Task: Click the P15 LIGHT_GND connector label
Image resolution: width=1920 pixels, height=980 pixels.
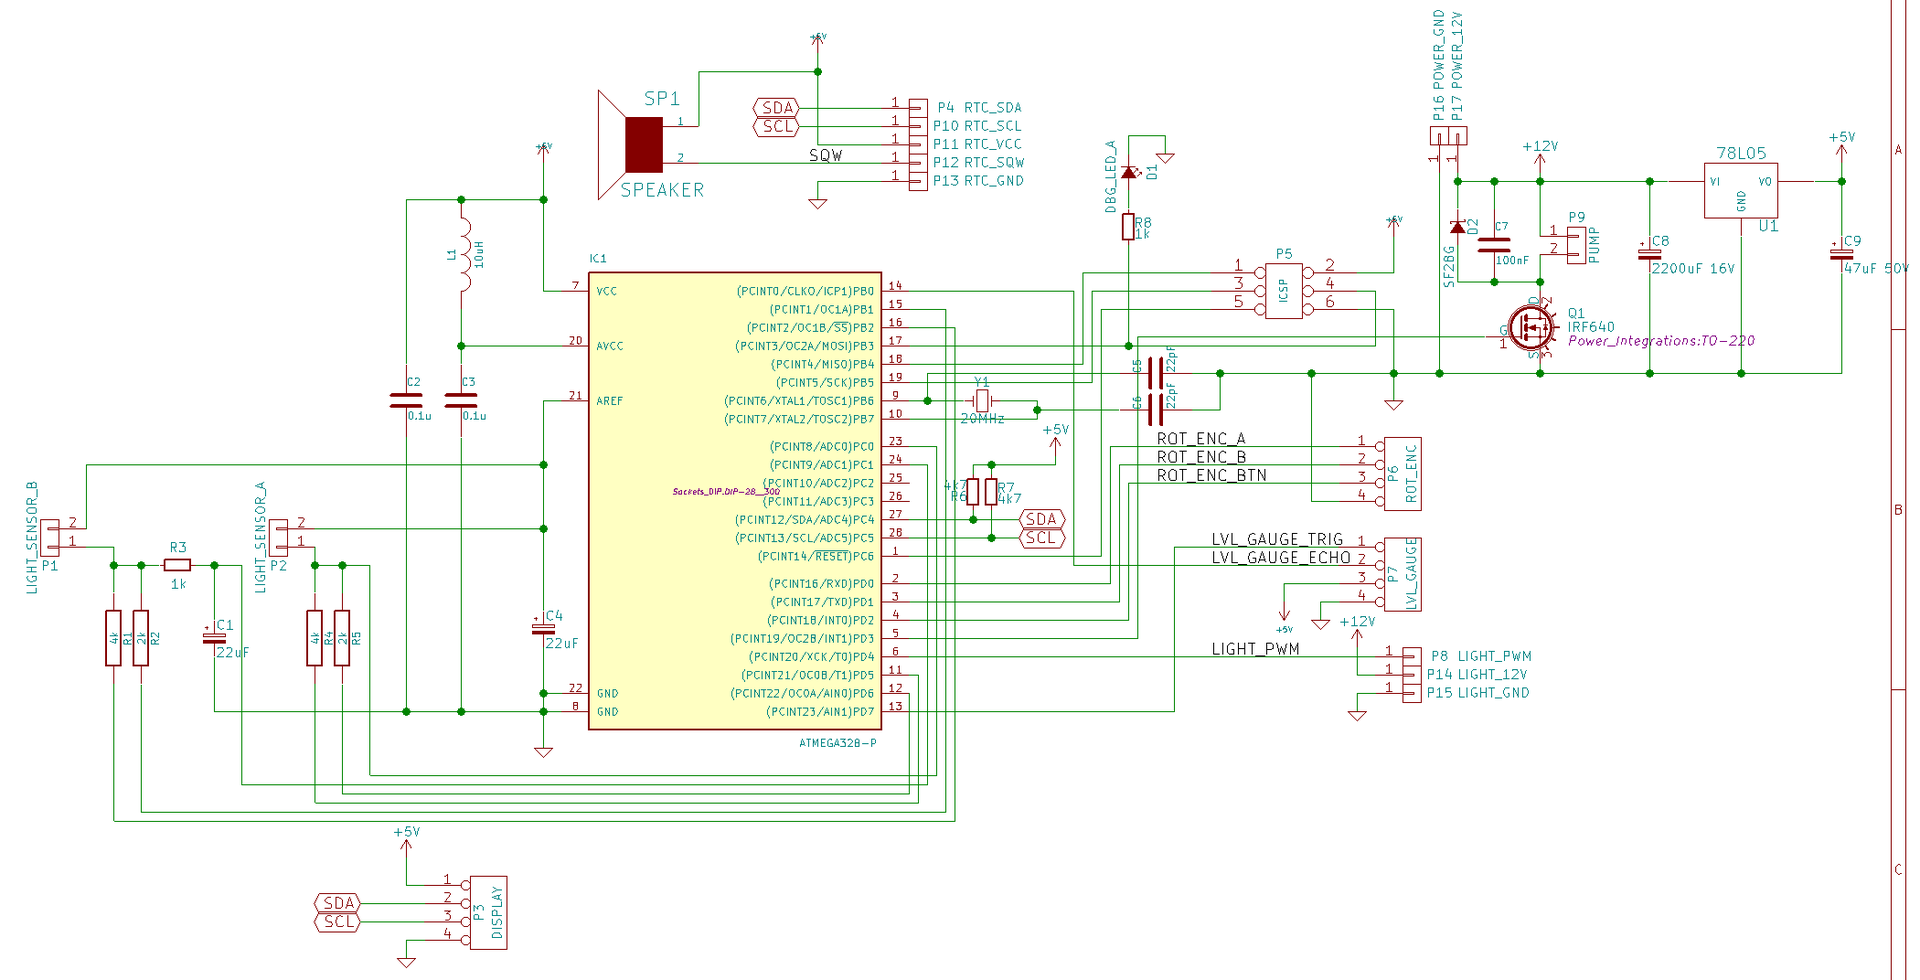Action: point(1478,693)
